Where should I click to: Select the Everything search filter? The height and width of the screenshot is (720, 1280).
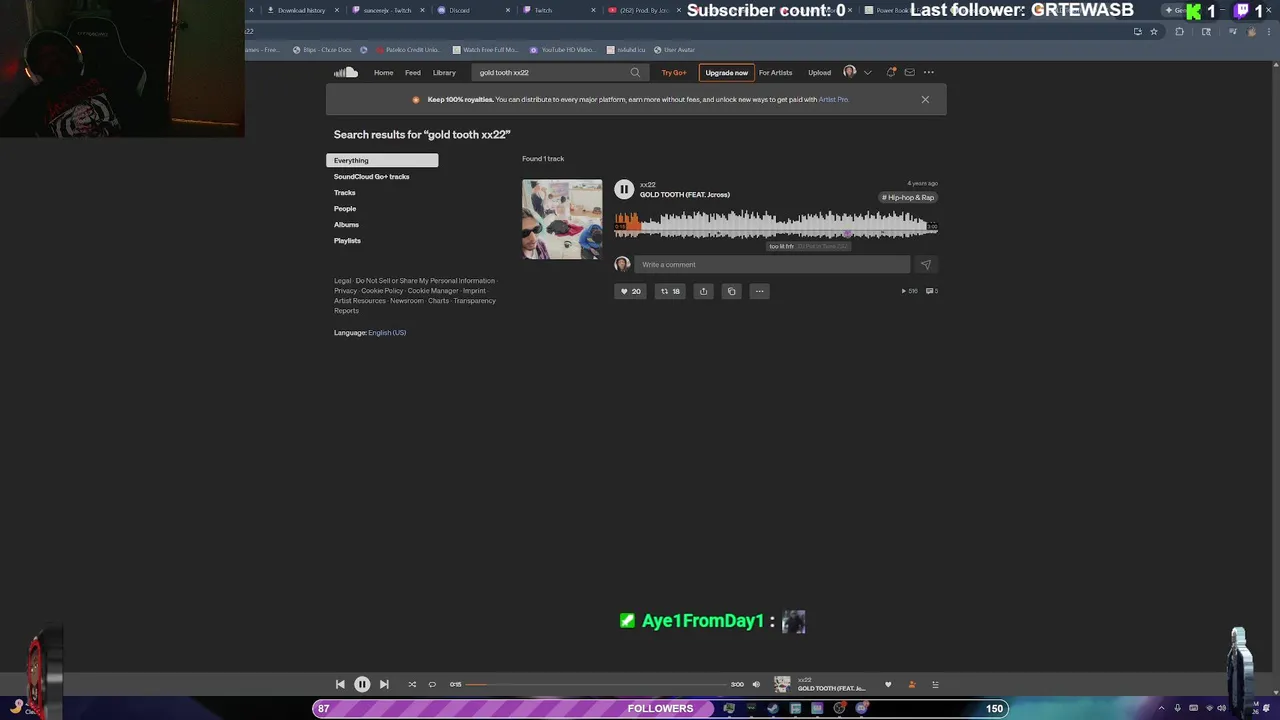pos(382,160)
